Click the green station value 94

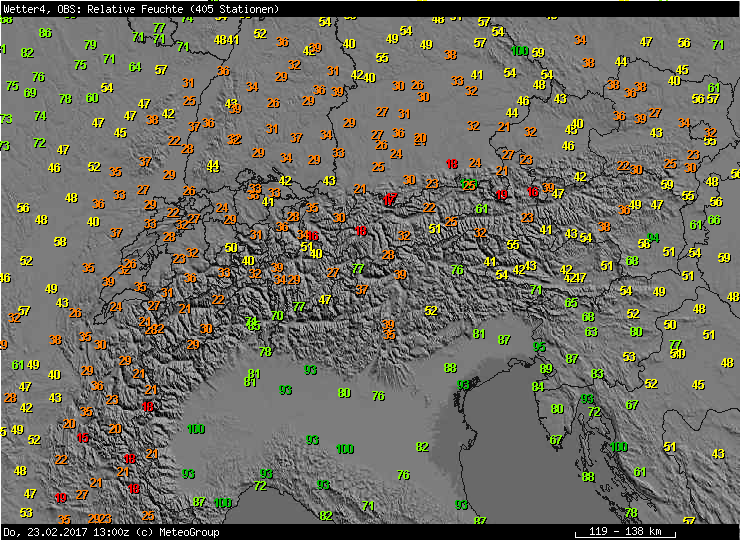point(653,239)
